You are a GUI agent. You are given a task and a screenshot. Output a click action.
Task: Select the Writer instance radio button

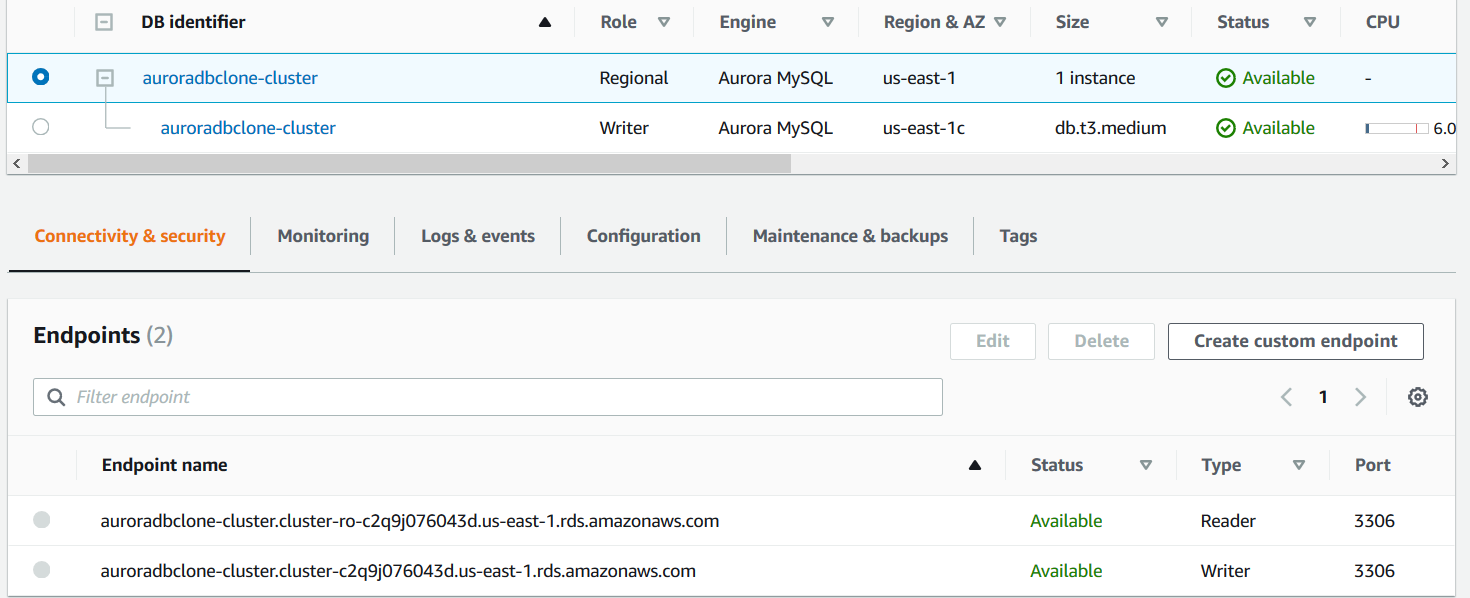tap(40, 127)
